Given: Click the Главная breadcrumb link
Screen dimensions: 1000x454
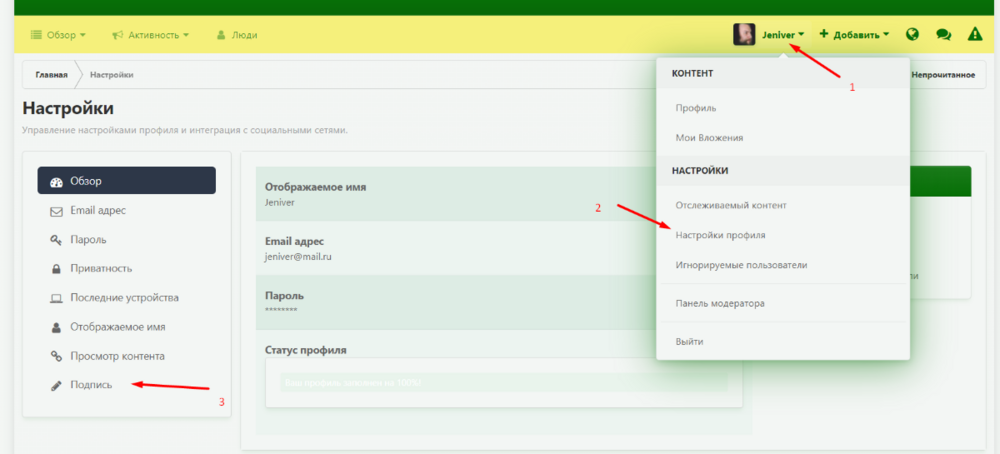Looking at the screenshot, I should tap(52, 75).
